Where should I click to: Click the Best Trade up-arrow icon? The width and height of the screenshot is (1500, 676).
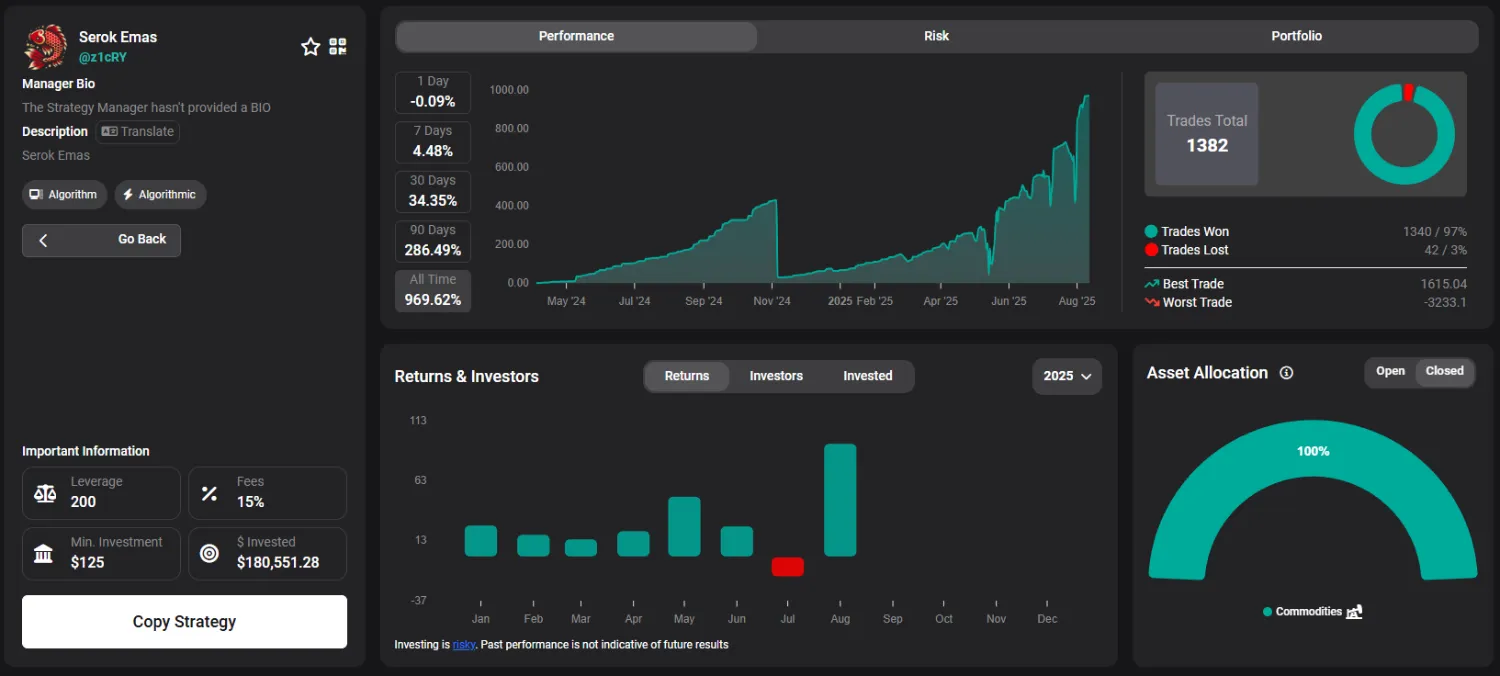(1152, 284)
